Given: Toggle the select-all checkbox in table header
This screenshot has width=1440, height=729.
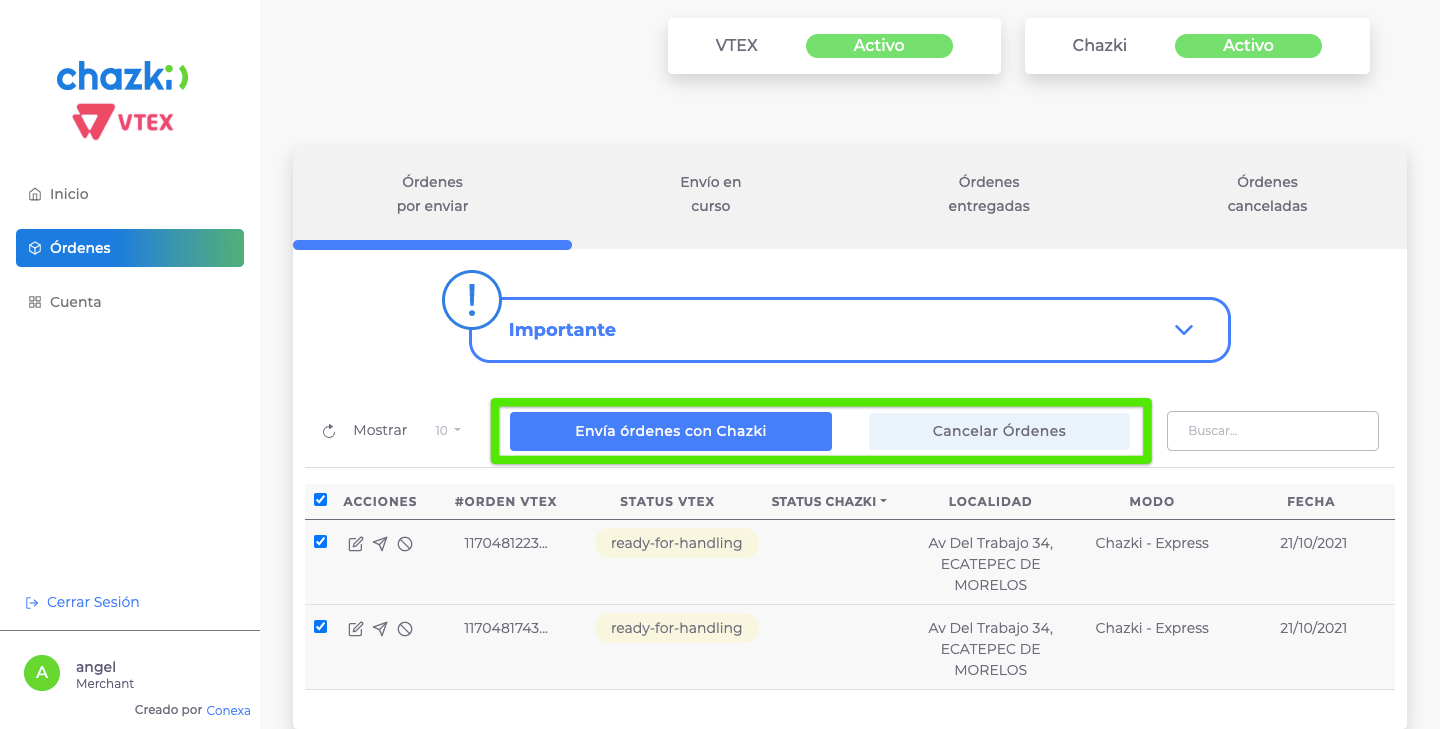Looking at the screenshot, I should (x=320, y=499).
